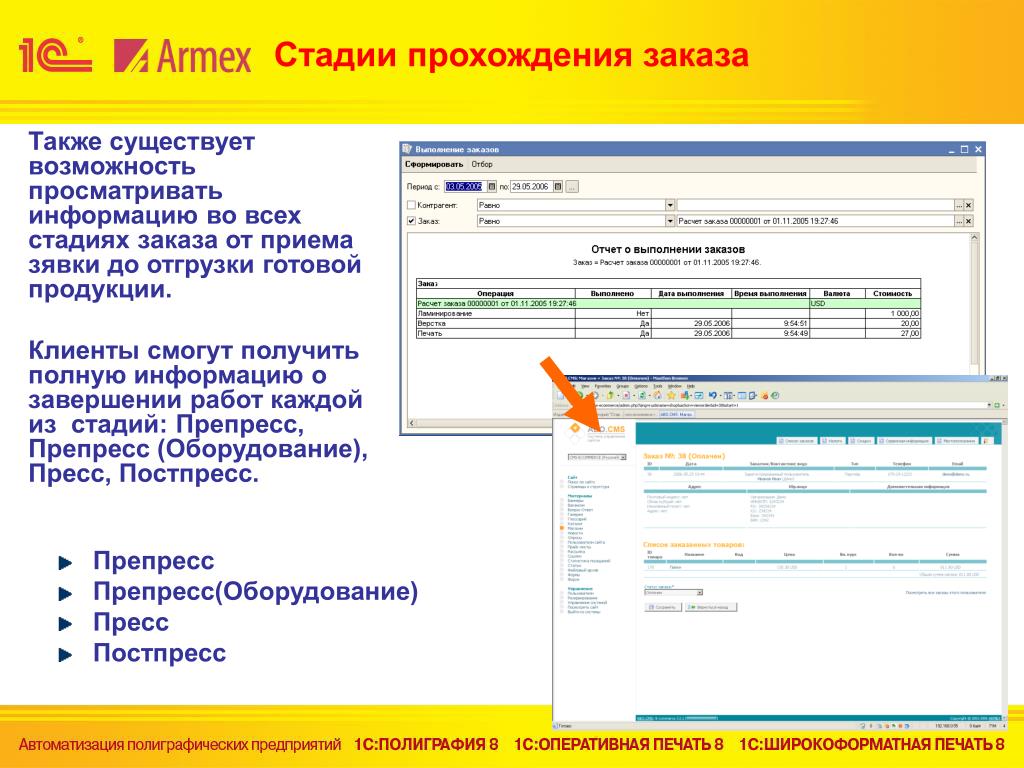The image size is (1024, 768).
Task: Click the Операция column header
Action: click(x=496, y=294)
